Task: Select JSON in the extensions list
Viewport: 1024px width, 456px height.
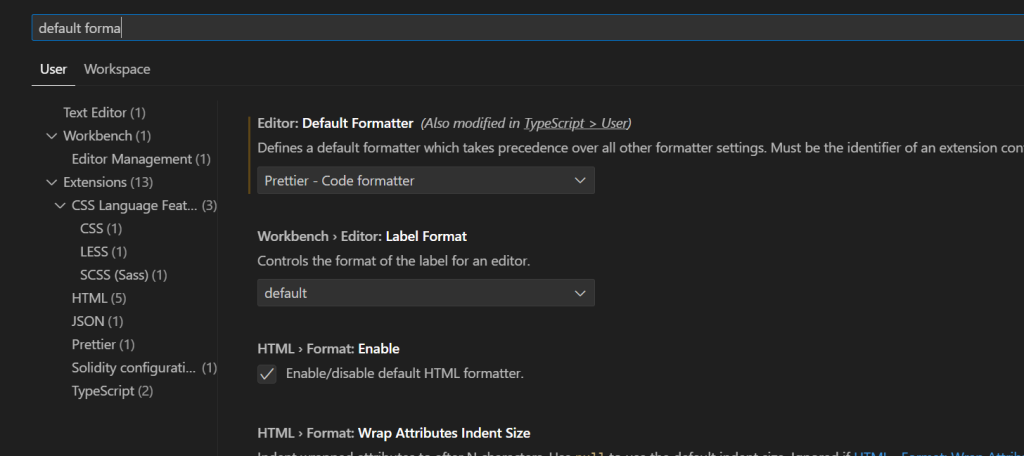Action: coord(97,321)
